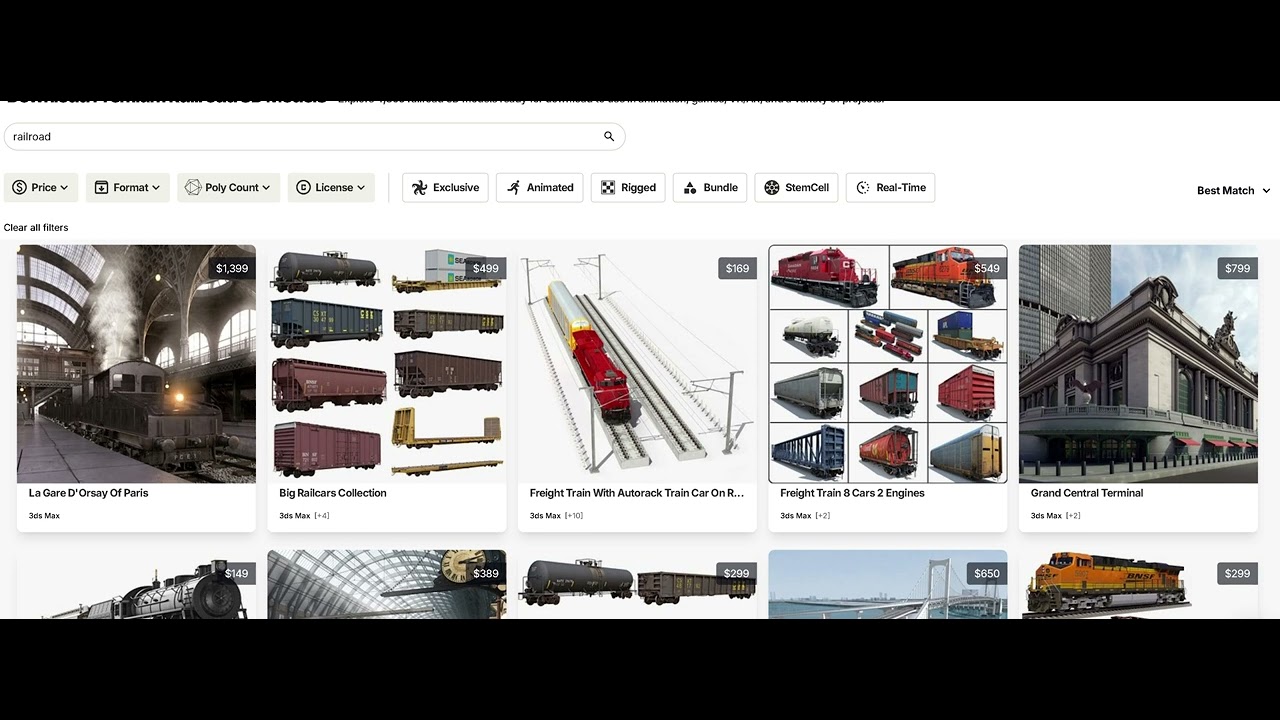Open the 8 Cars 2 Engines grid thumbnail
Screen dimensions: 1280x720
coord(888,364)
